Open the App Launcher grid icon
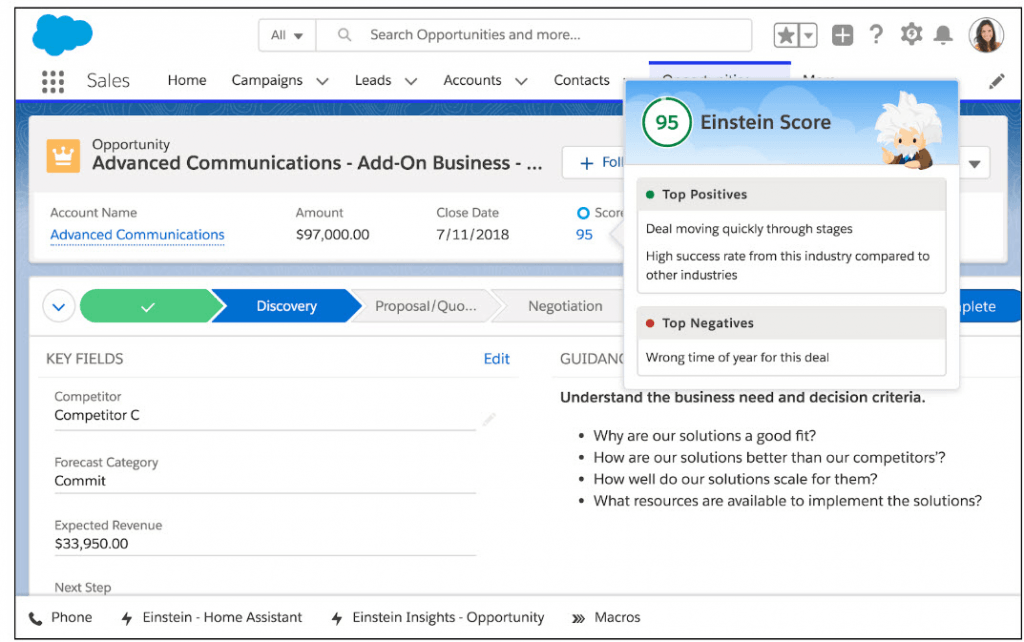1024x642 pixels. 53,82
